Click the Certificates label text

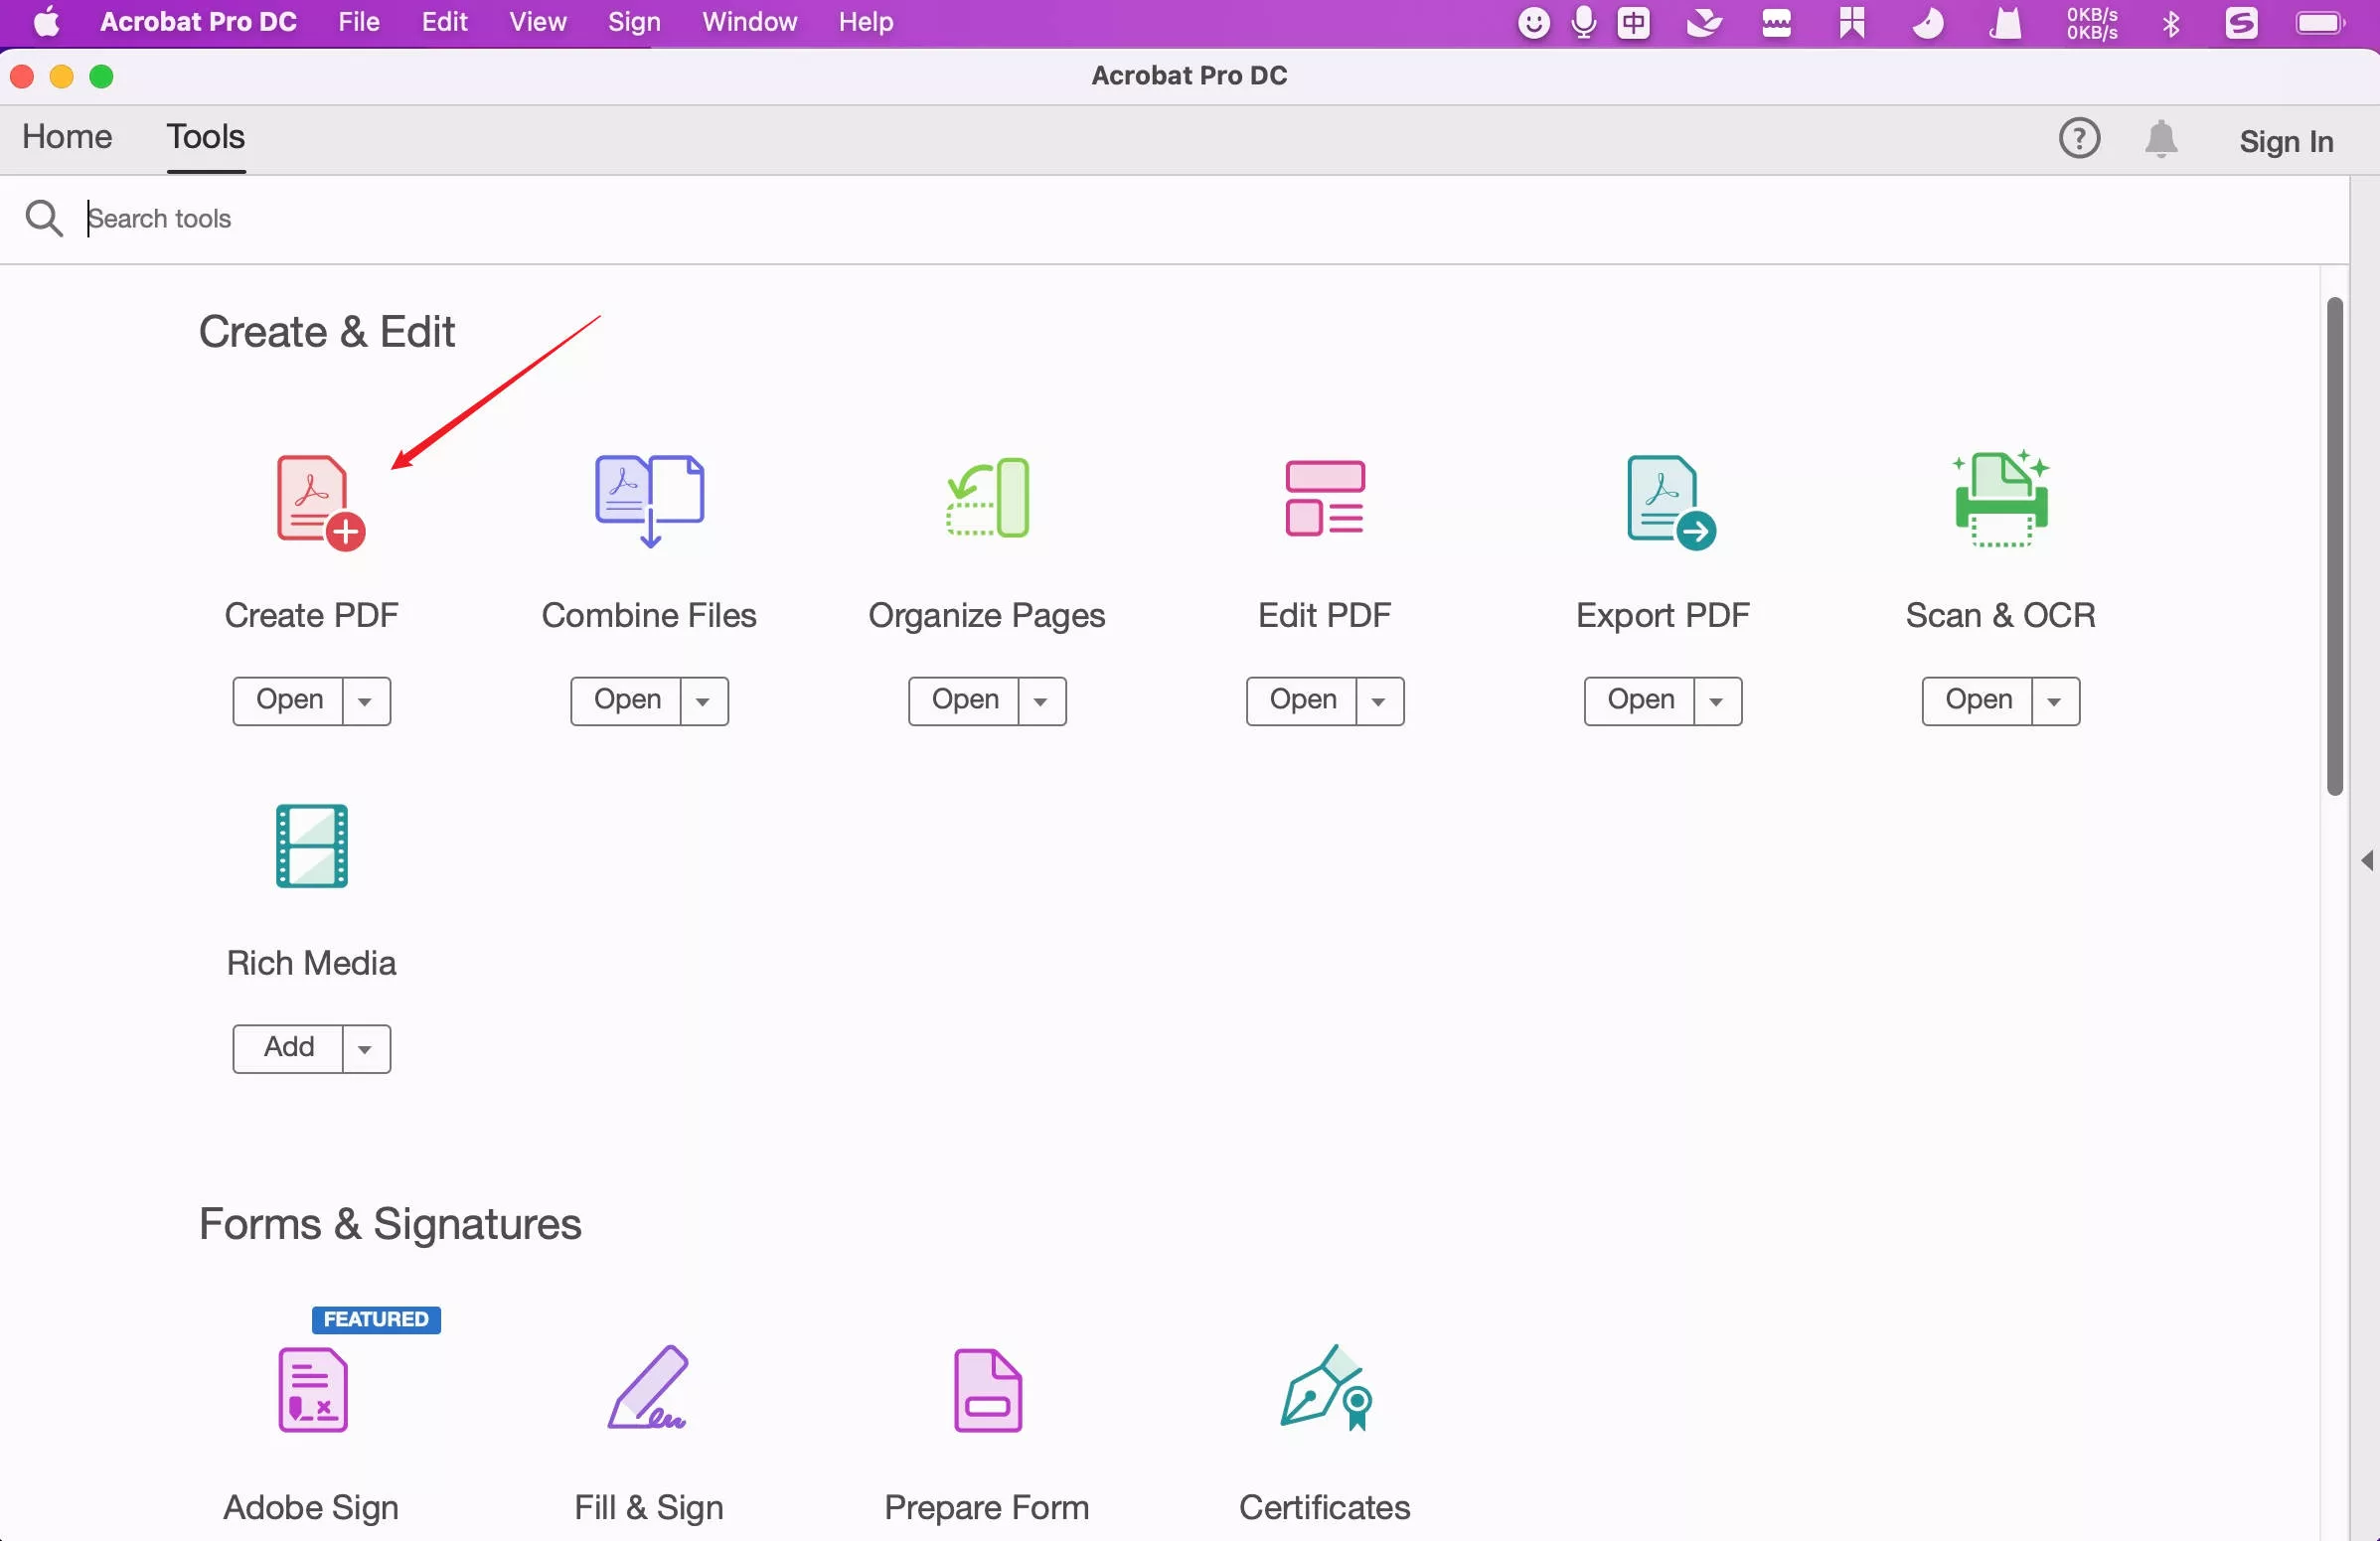1325,1507
